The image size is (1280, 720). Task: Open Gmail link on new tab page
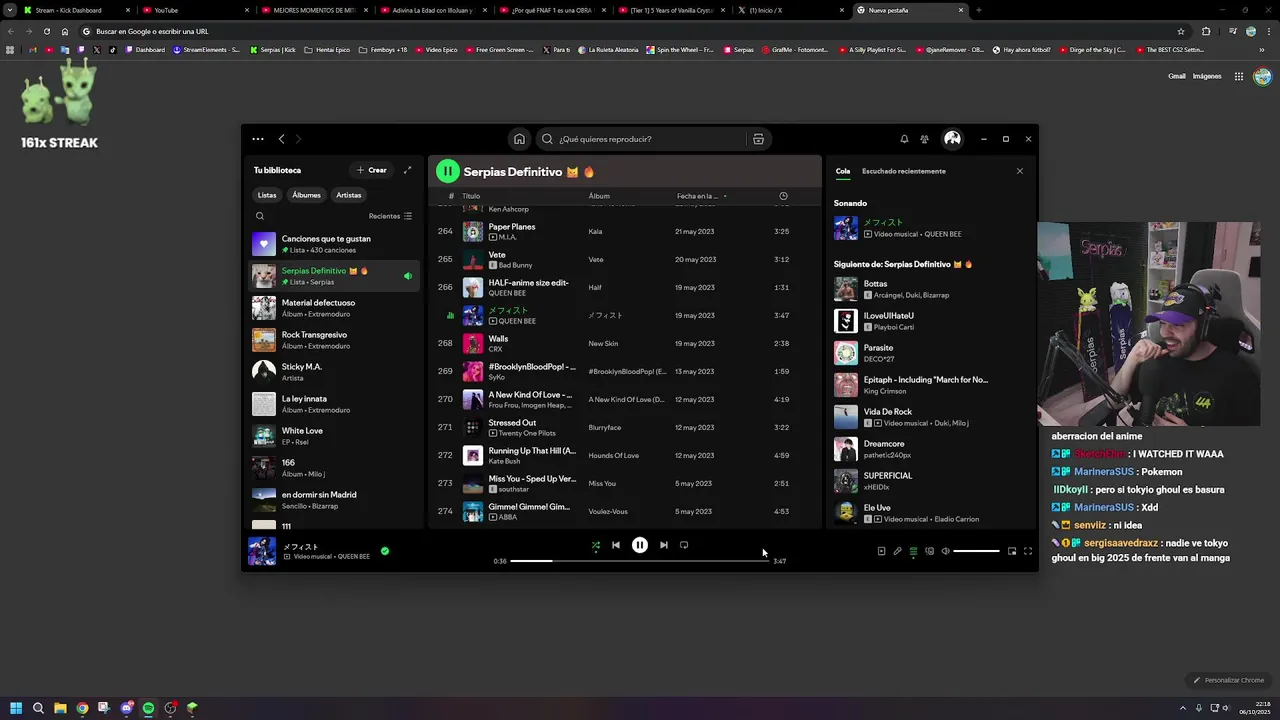click(1177, 76)
